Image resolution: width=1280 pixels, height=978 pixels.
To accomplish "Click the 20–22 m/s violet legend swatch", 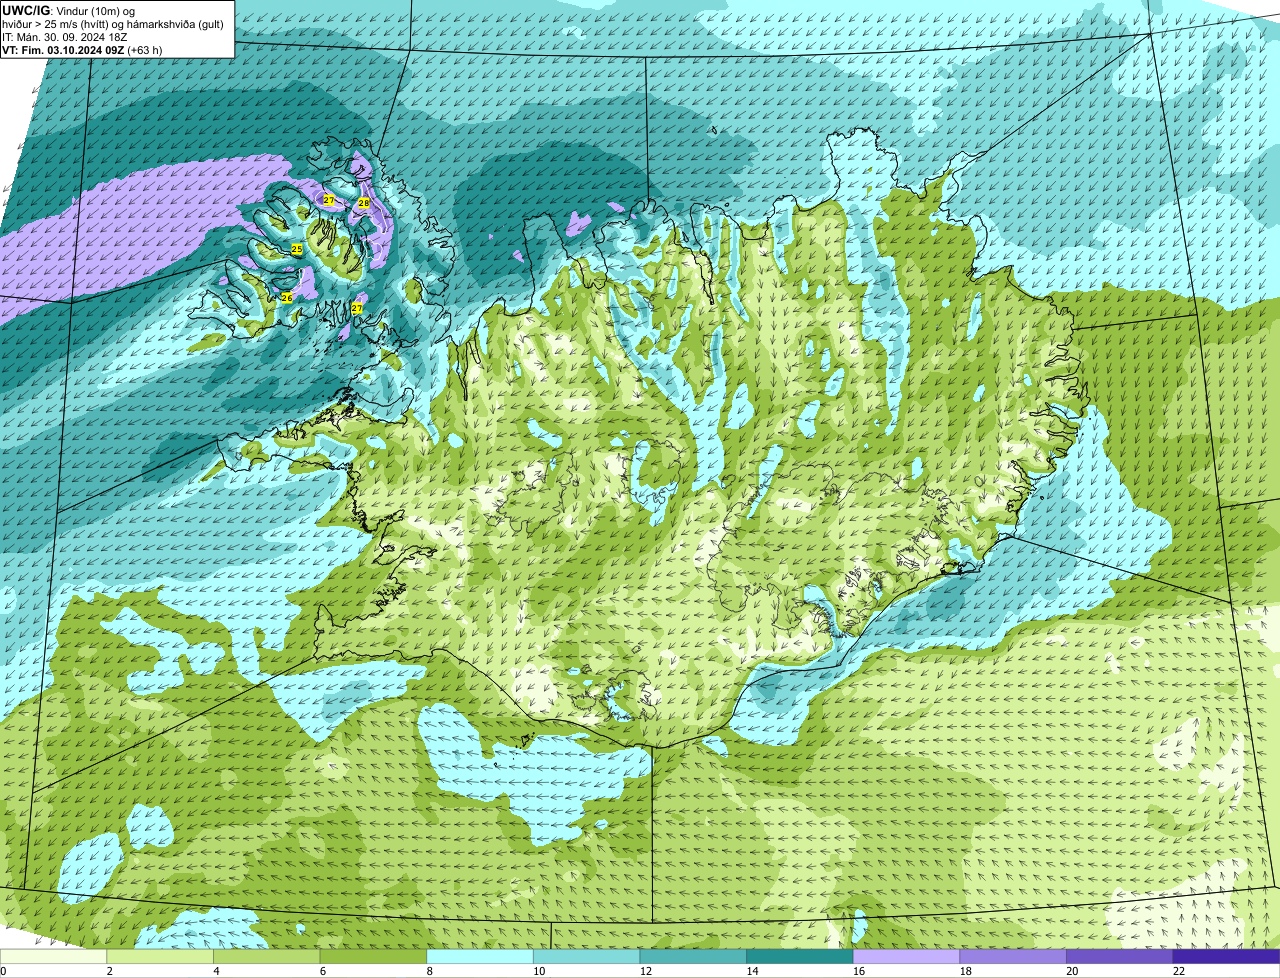I will 1120,956.
